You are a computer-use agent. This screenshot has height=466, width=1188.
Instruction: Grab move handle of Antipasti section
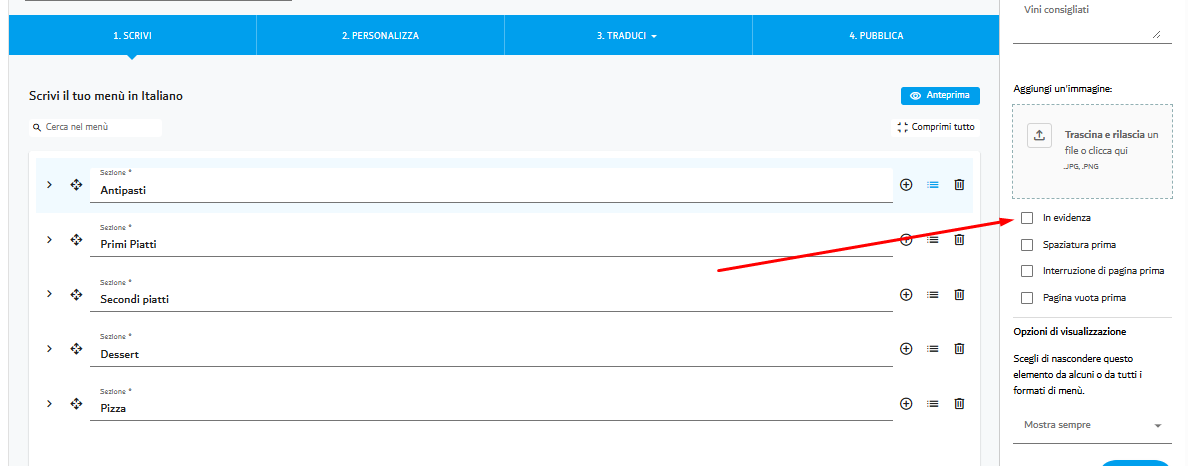tap(76, 185)
